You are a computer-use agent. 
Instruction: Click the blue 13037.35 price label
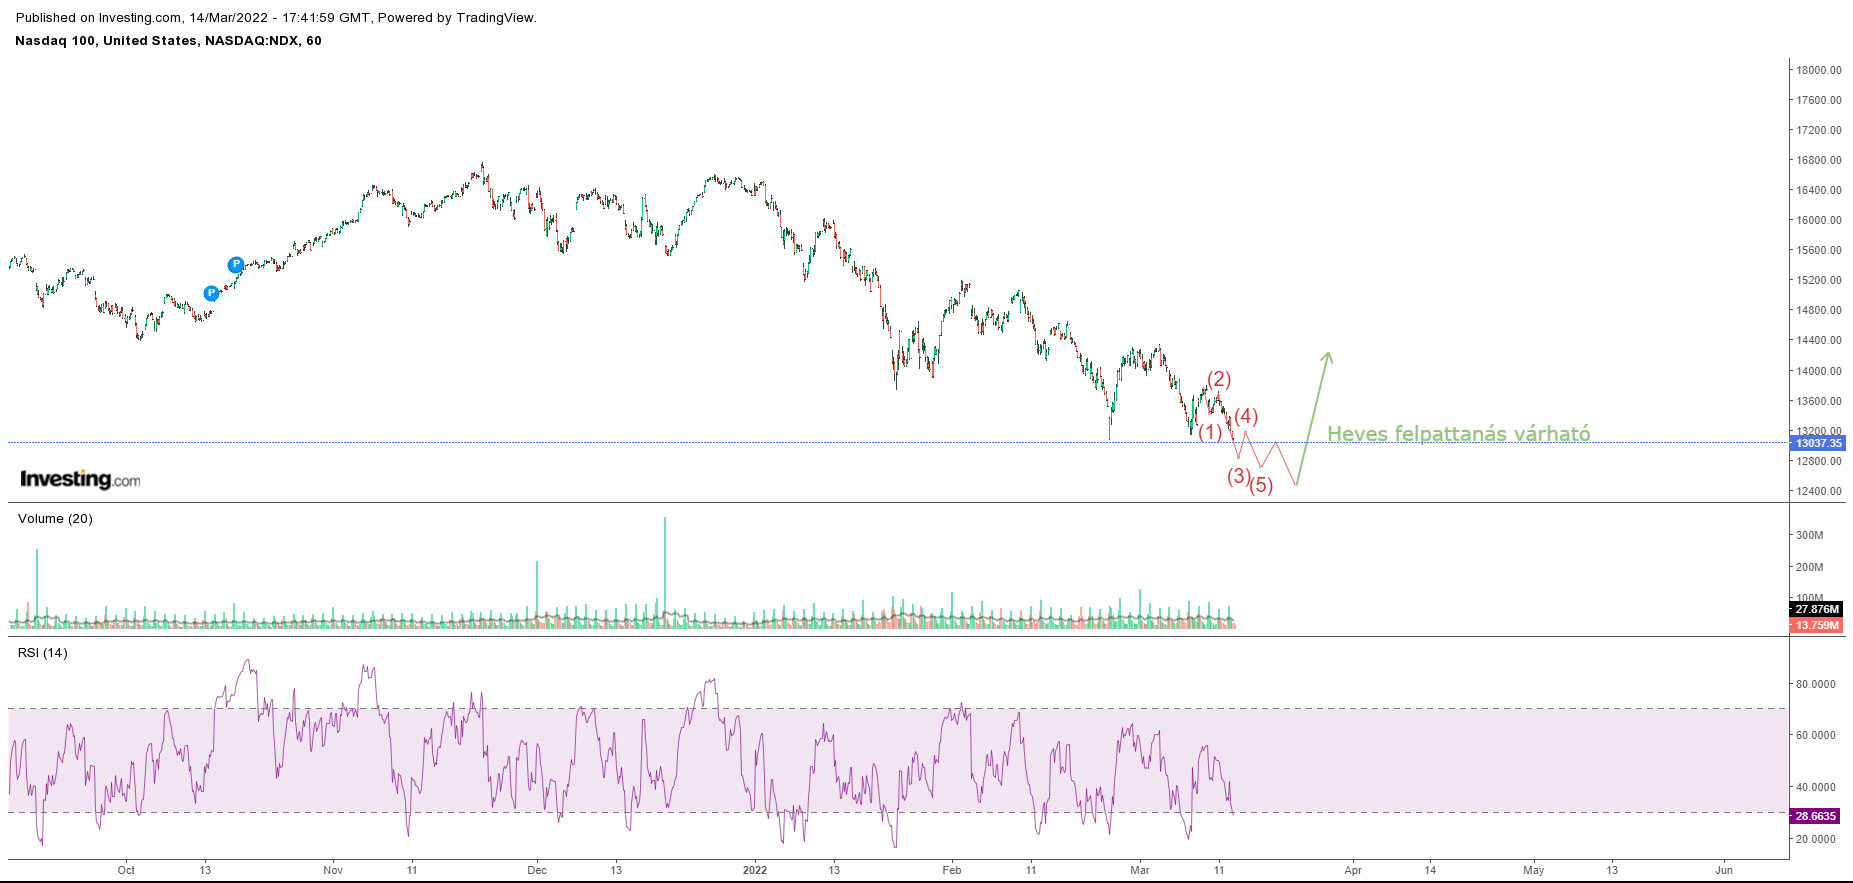[1817, 443]
